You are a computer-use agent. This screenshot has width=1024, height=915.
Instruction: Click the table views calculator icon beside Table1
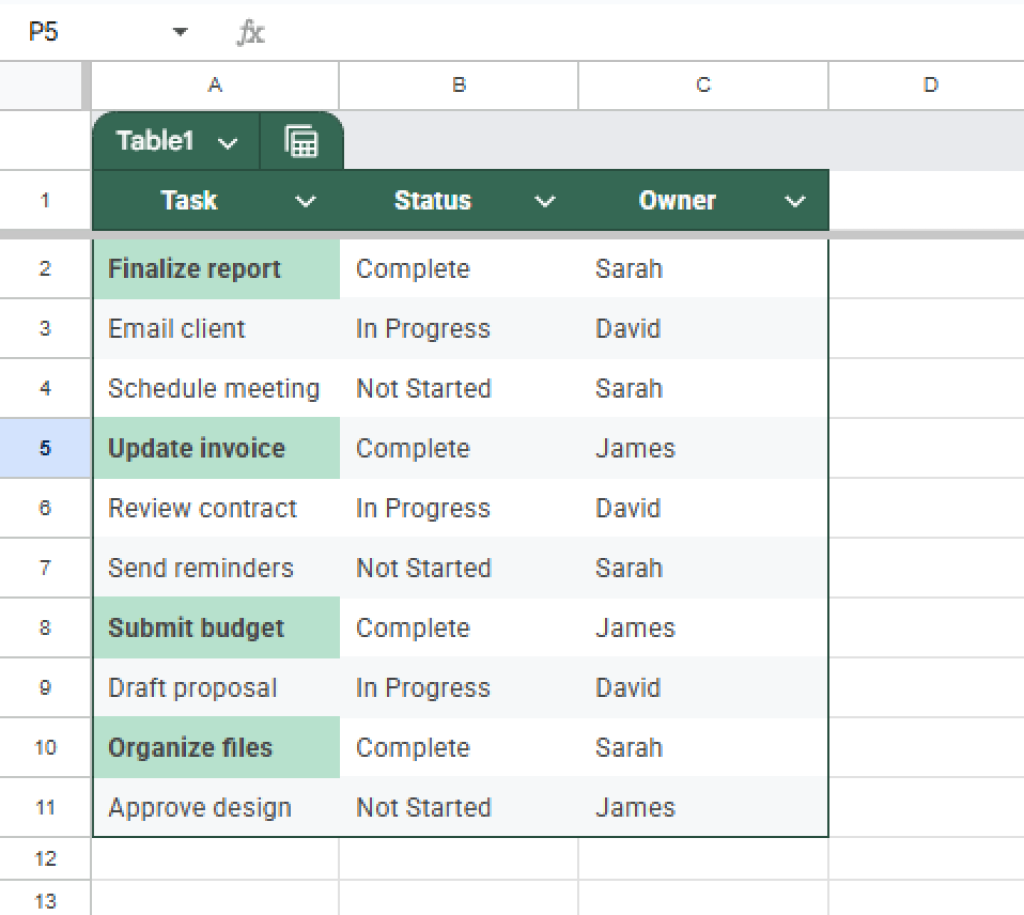[x=301, y=141]
